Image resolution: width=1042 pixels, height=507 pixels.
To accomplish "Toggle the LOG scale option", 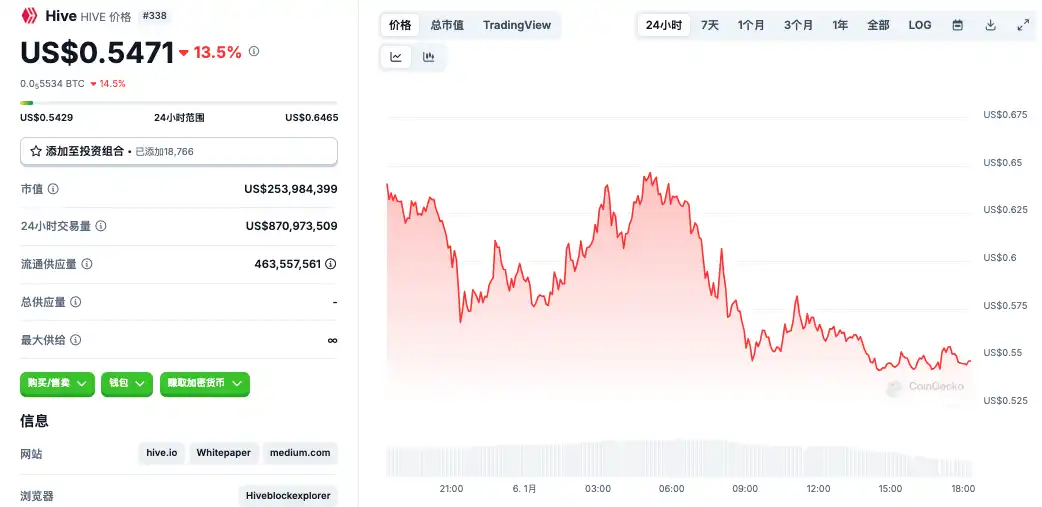I will [920, 25].
